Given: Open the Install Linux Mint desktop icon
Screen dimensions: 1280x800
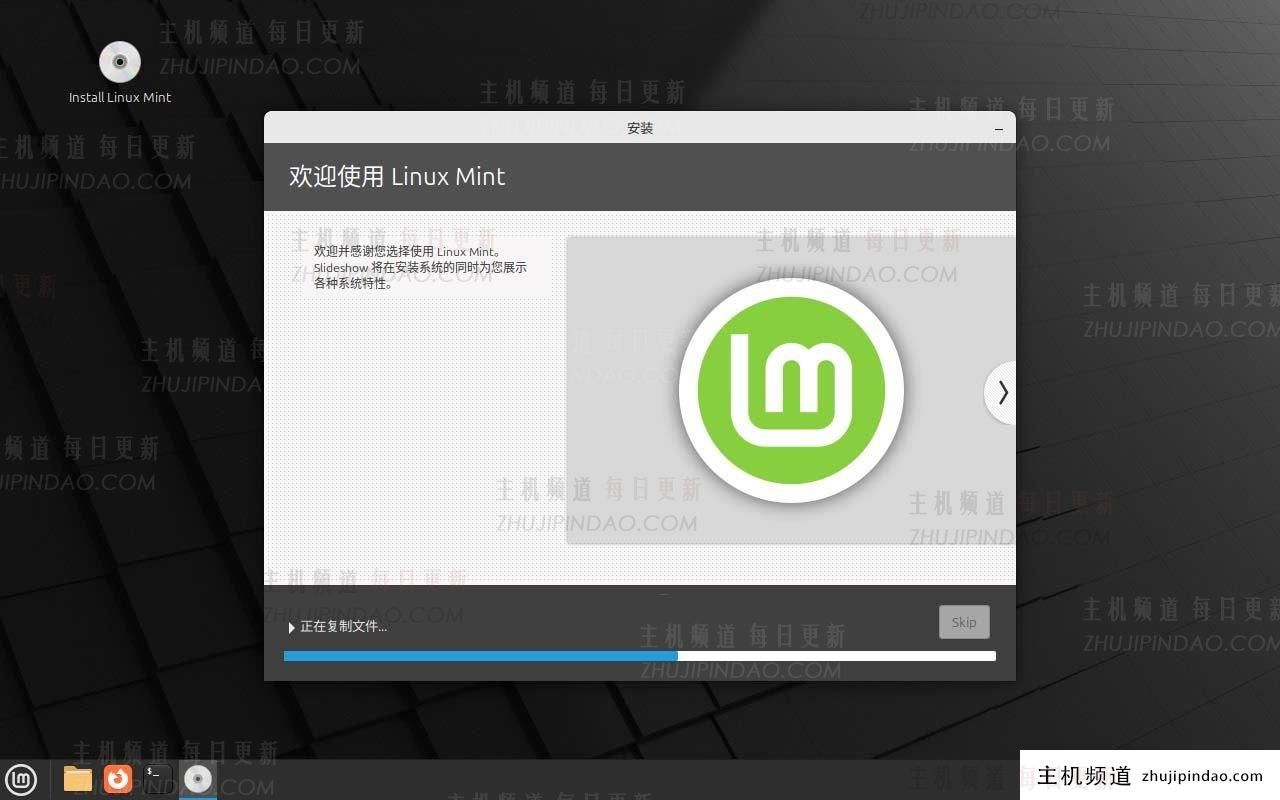Looking at the screenshot, I should 120,72.
